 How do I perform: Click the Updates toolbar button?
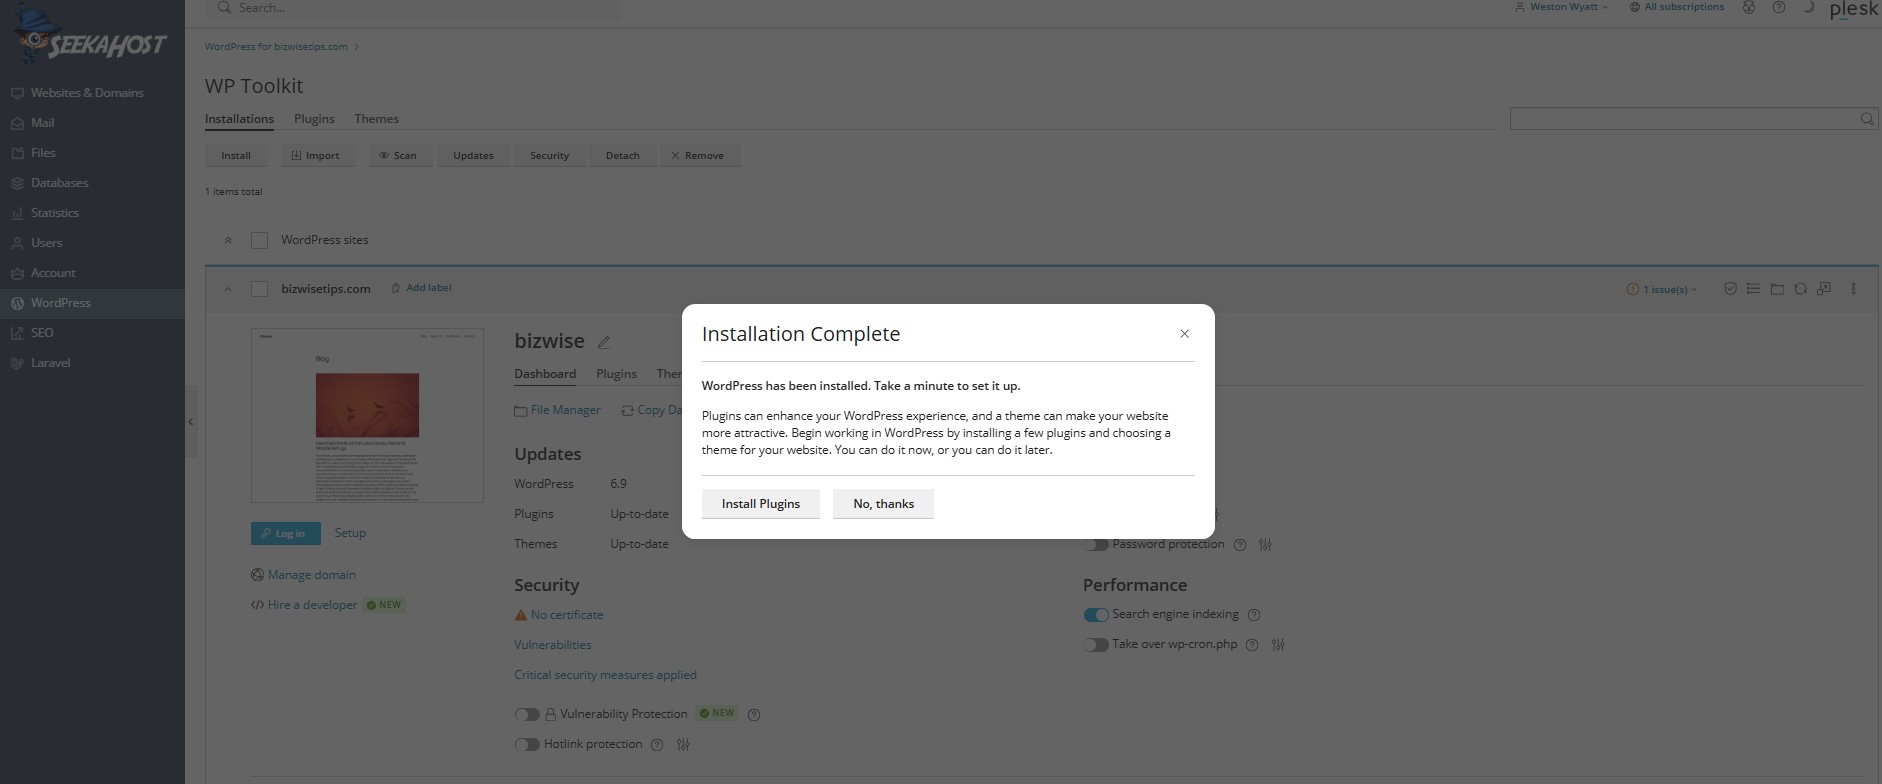(x=473, y=156)
